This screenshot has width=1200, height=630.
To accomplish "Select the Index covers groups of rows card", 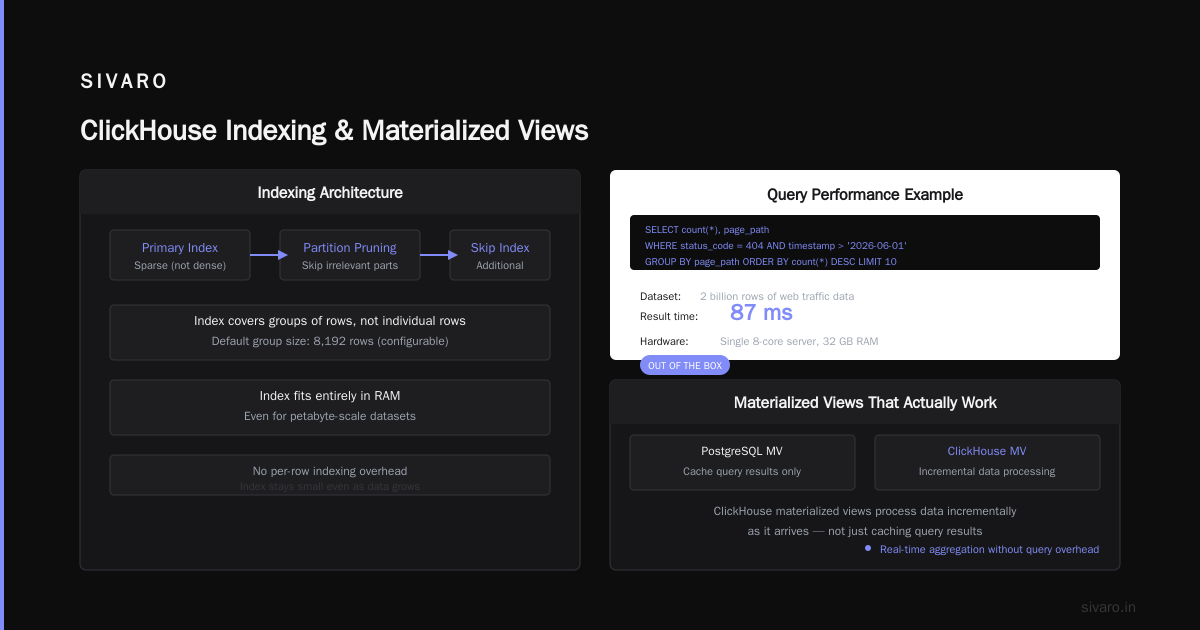I will point(330,332).
